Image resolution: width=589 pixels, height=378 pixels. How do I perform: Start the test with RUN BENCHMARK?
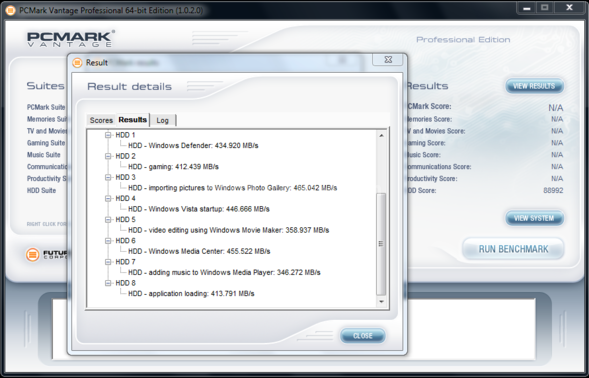pos(513,249)
